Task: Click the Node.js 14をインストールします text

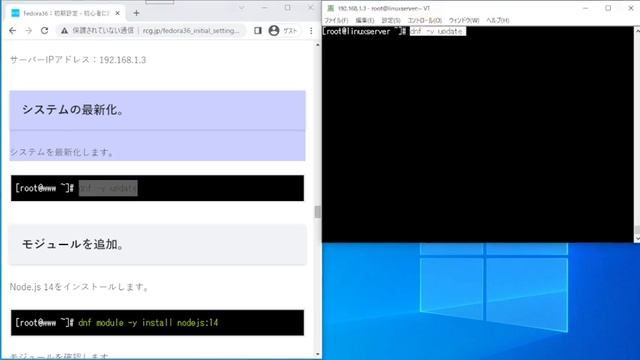Action: [80, 287]
